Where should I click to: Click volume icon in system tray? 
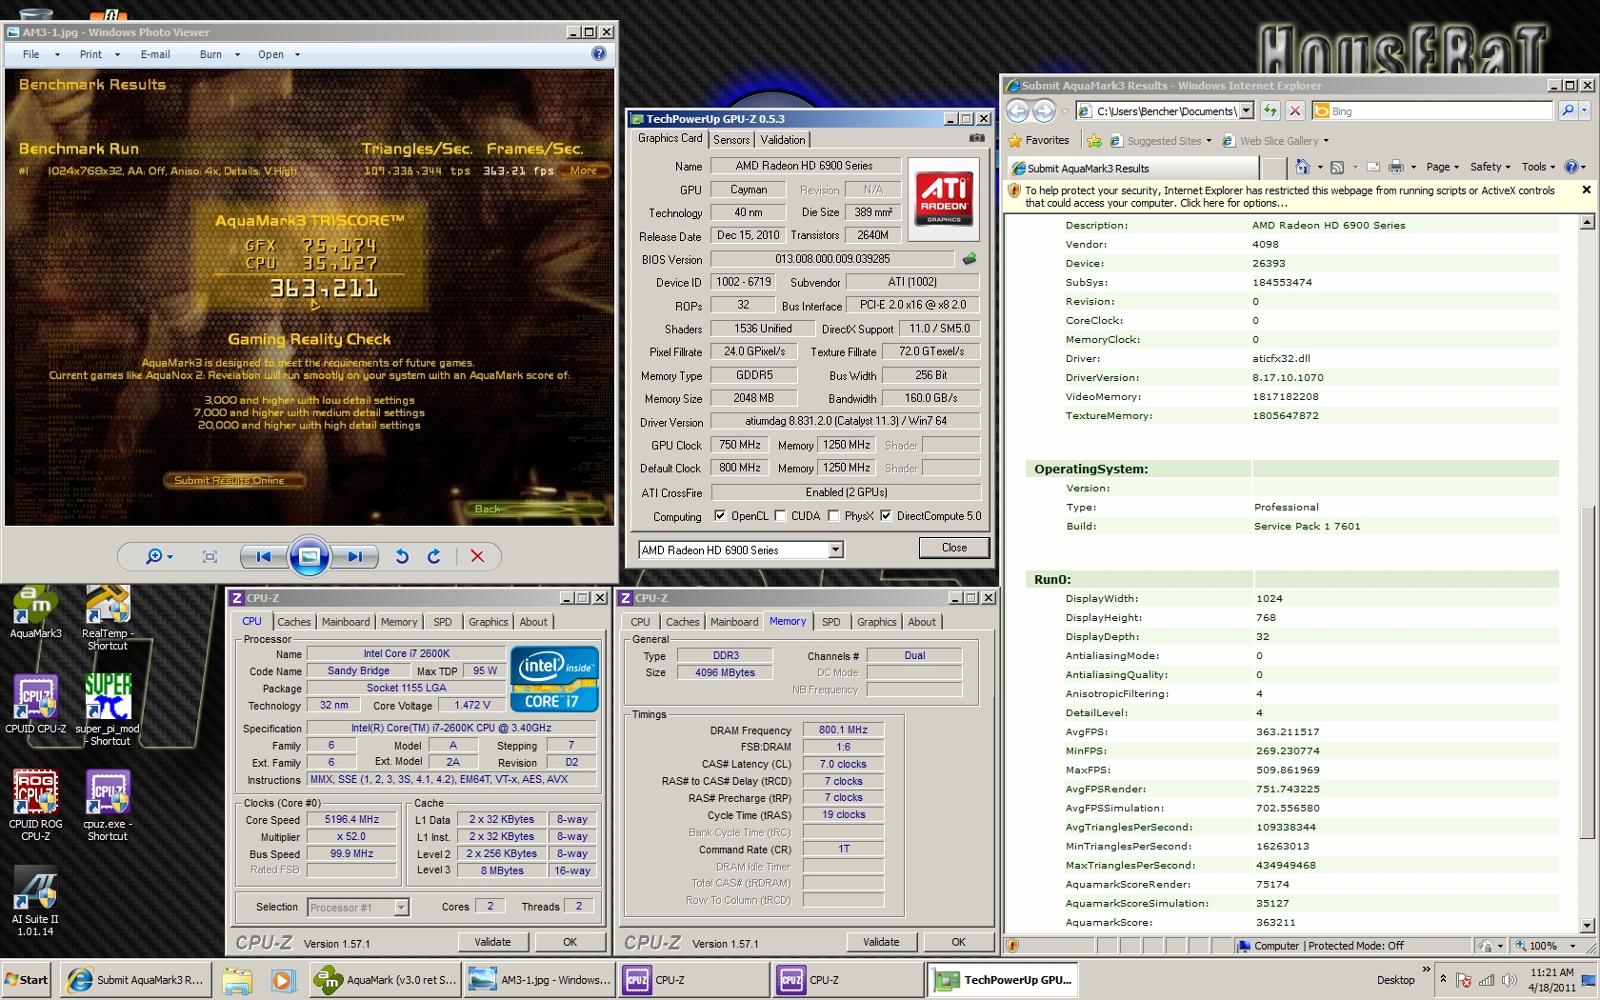click(1508, 980)
